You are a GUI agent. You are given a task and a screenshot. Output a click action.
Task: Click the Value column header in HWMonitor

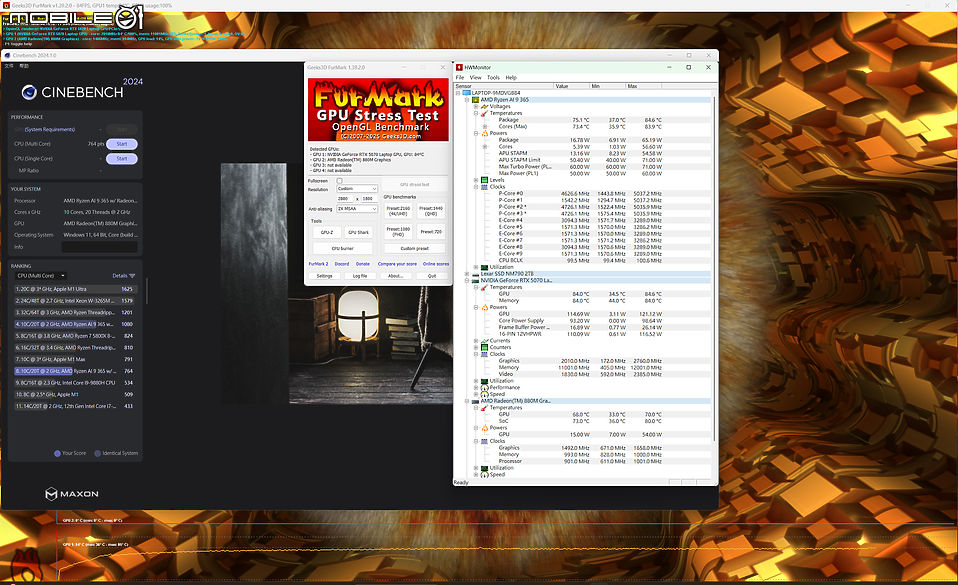pyautogui.click(x=571, y=86)
